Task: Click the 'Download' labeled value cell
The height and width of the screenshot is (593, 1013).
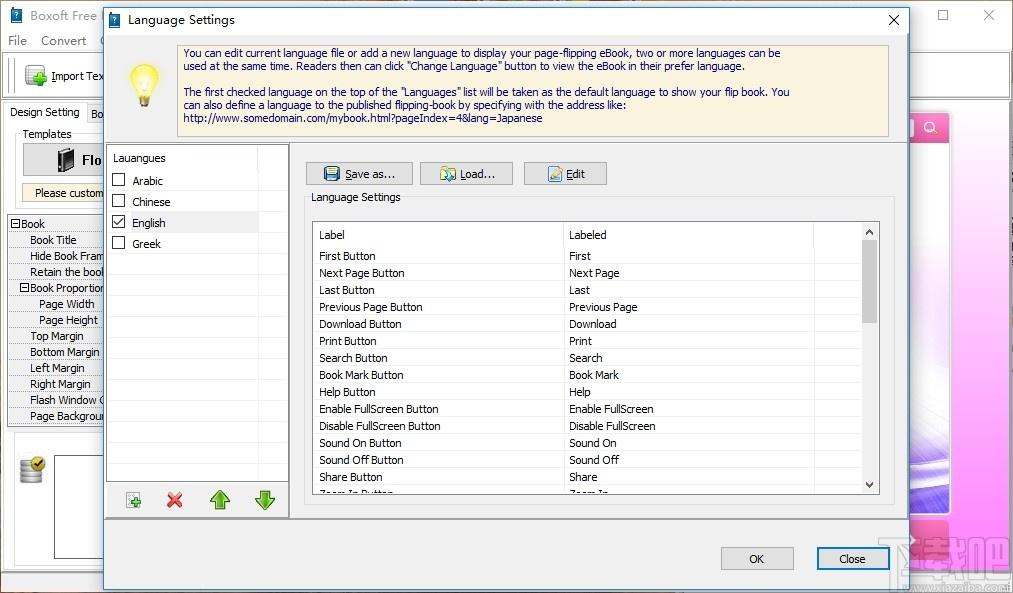Action: (x=689, y=324)
